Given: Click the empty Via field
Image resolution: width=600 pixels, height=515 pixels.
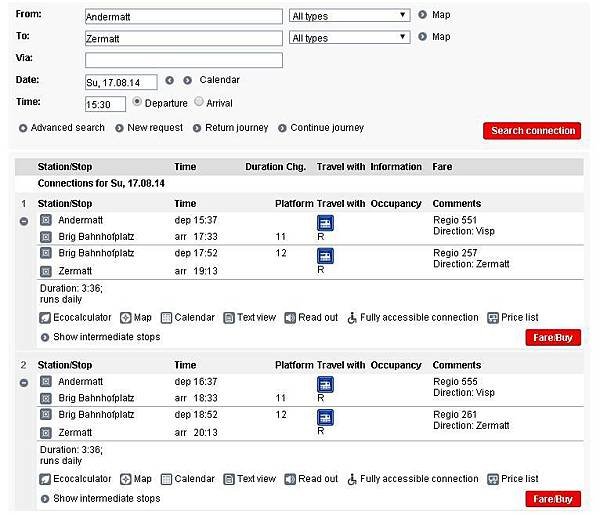Looking at the screenshot, I should click(184, 60).
